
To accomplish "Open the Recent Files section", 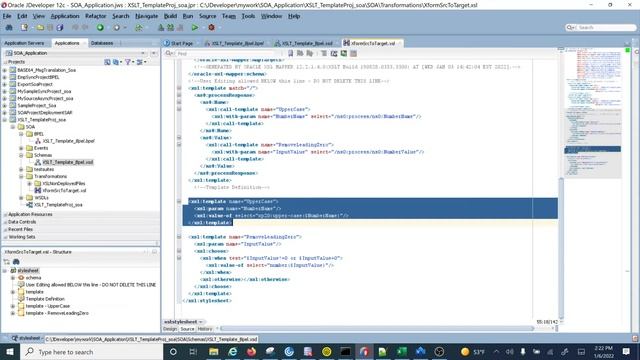I will coord(20,229).
